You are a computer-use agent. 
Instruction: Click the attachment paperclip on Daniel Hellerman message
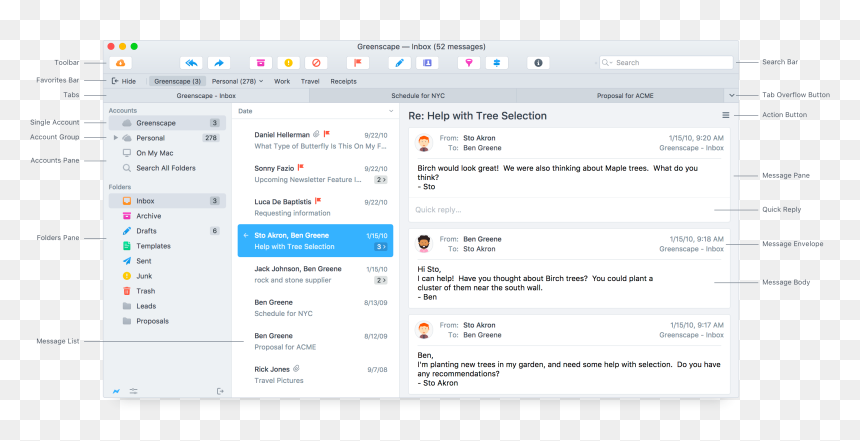[x=316, y=134]
